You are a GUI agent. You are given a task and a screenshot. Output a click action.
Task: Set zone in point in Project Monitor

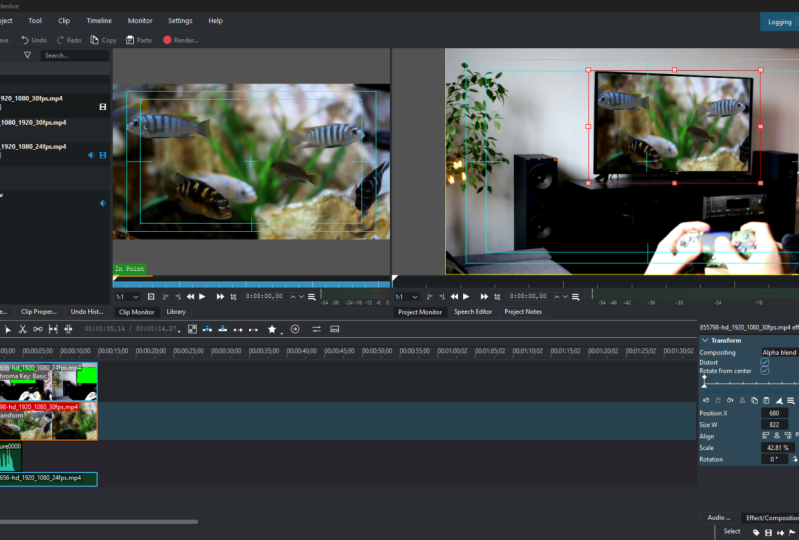click(x=429, y=296)
